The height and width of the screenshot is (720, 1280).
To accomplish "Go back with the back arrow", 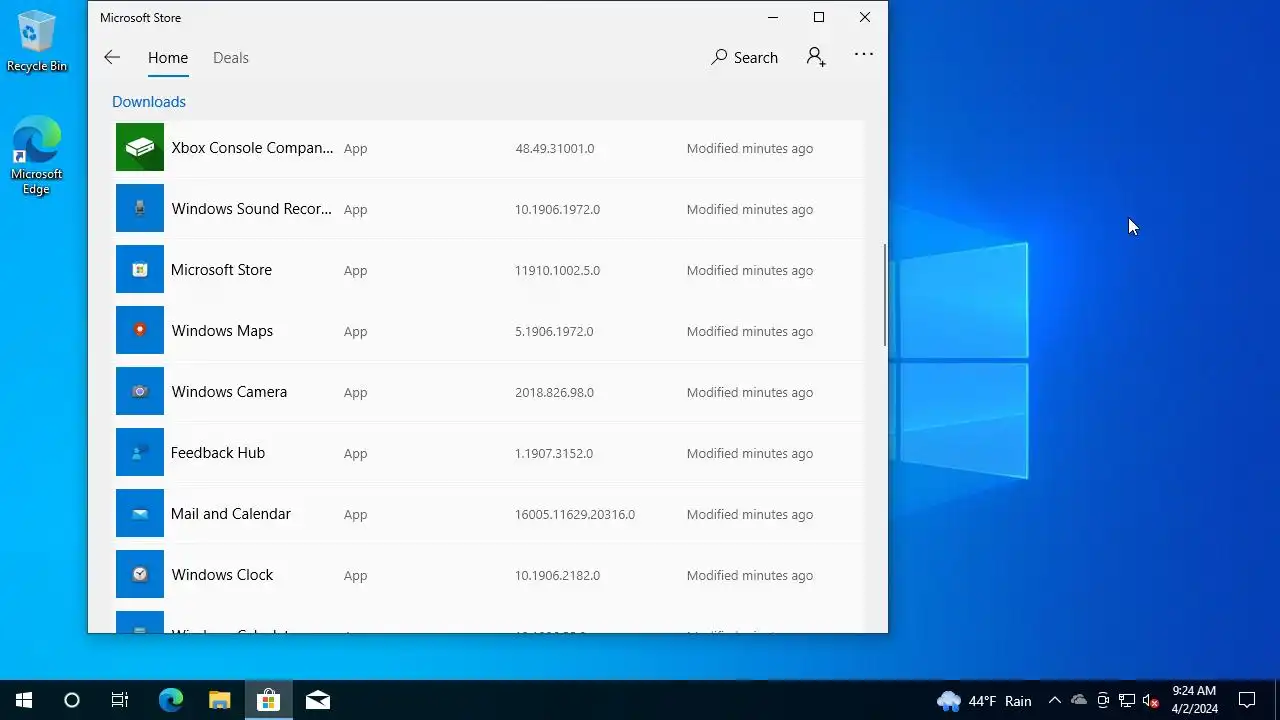I will (112, 58).
